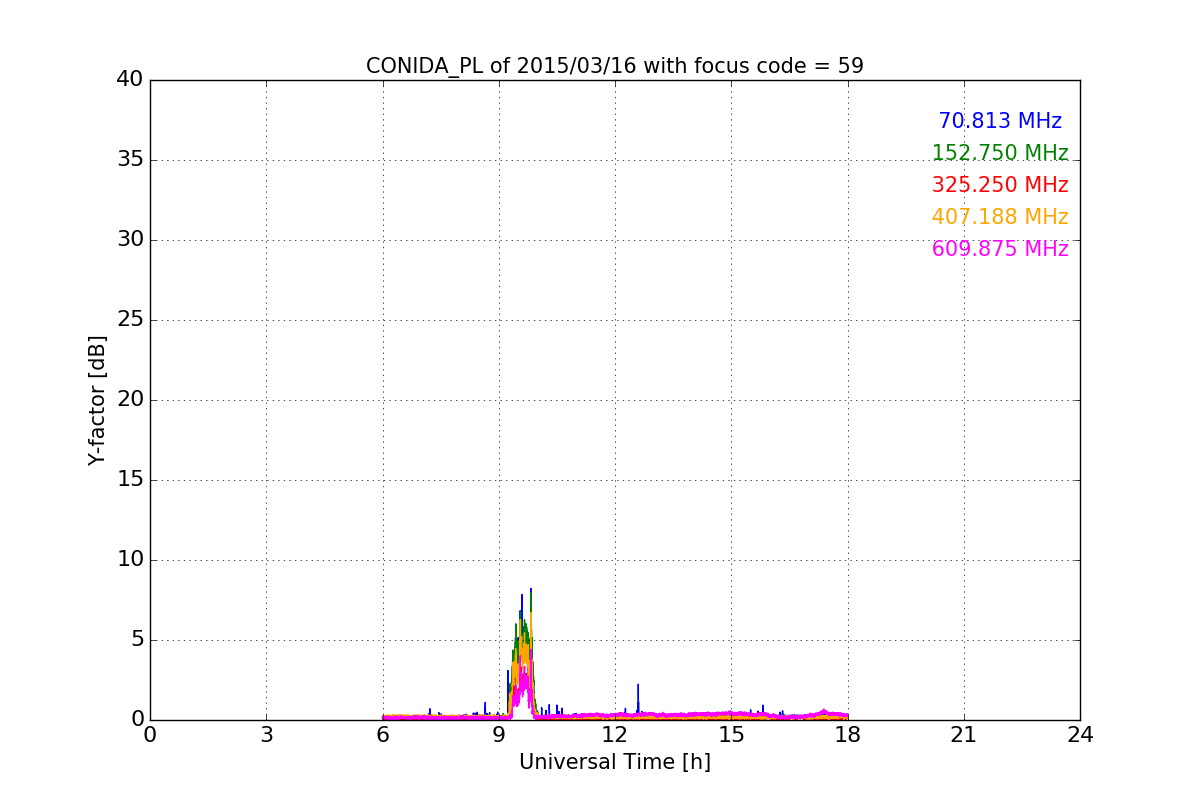This screenshot has width=1200, height=800.
Task: Click the Y-factor [dB] axis label
Action: tap(97, 400)
